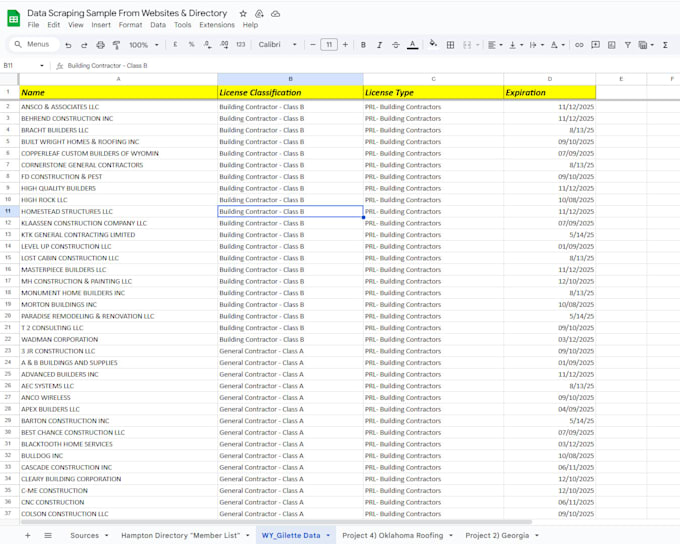
Task: Open the Help menu
Action: coord(250,25)
